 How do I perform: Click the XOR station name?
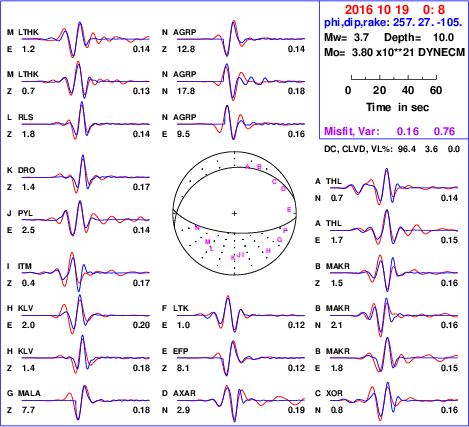pos(334,393)
